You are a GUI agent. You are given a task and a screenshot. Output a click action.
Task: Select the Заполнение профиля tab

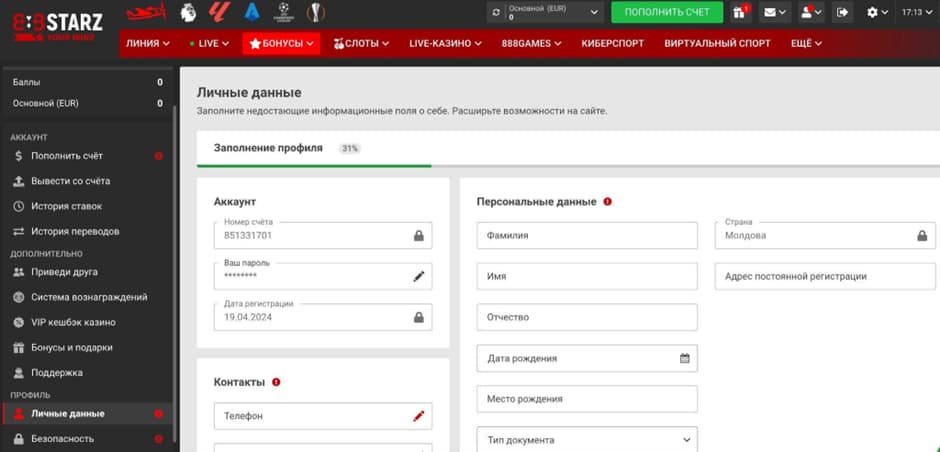tap(268, 148)
